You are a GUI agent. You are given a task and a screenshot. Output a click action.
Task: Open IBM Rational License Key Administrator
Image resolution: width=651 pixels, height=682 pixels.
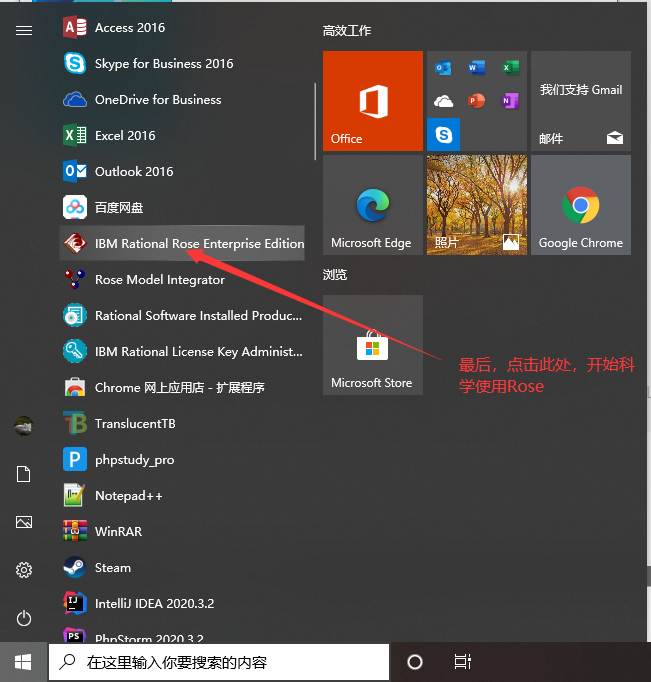coord(182,351)
